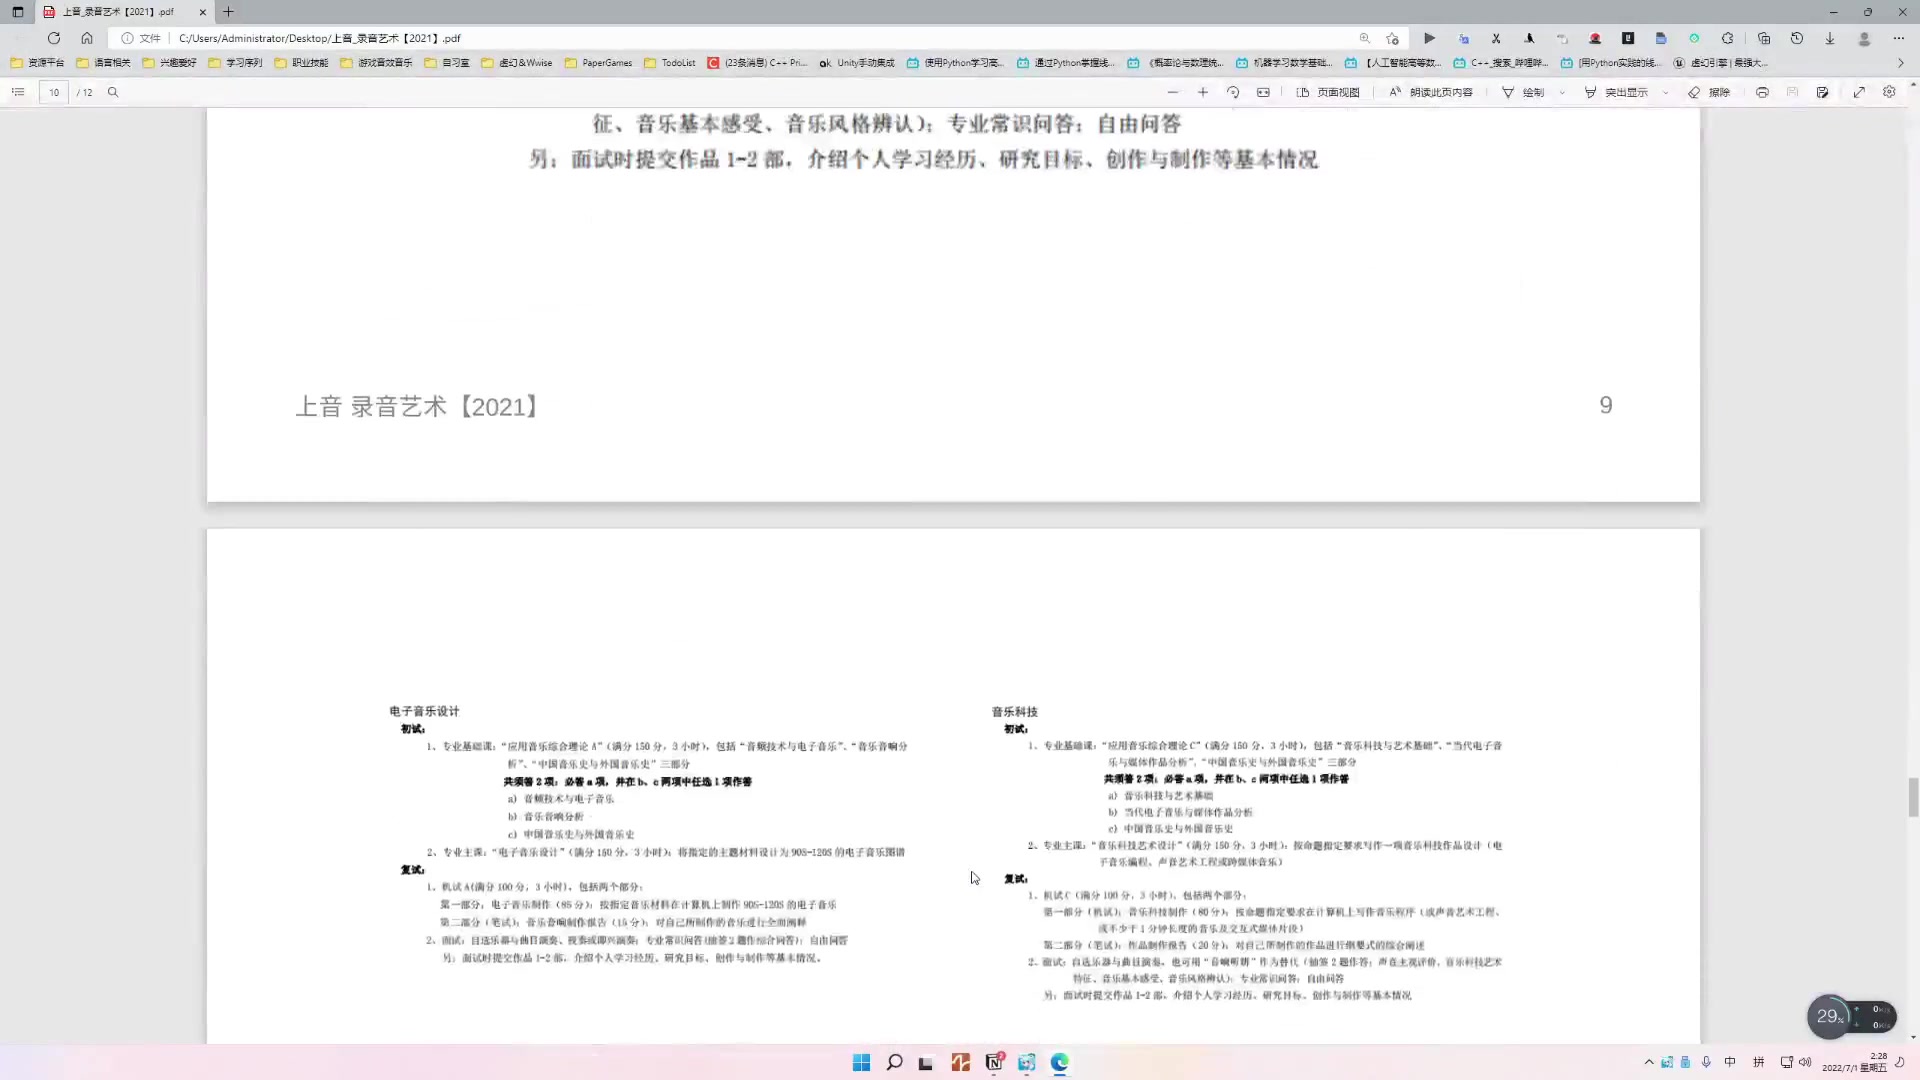Expand the 突出显示 highlight color dropdown
This screenshot has width=1920, height=1080.
point(1665,92)
